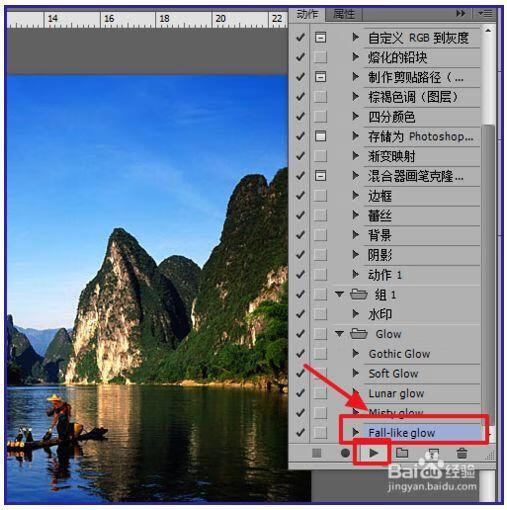The height and width of the screenshot is (510, 507).
Task: Select the 动作 tab
Action: tap(307, 14)
